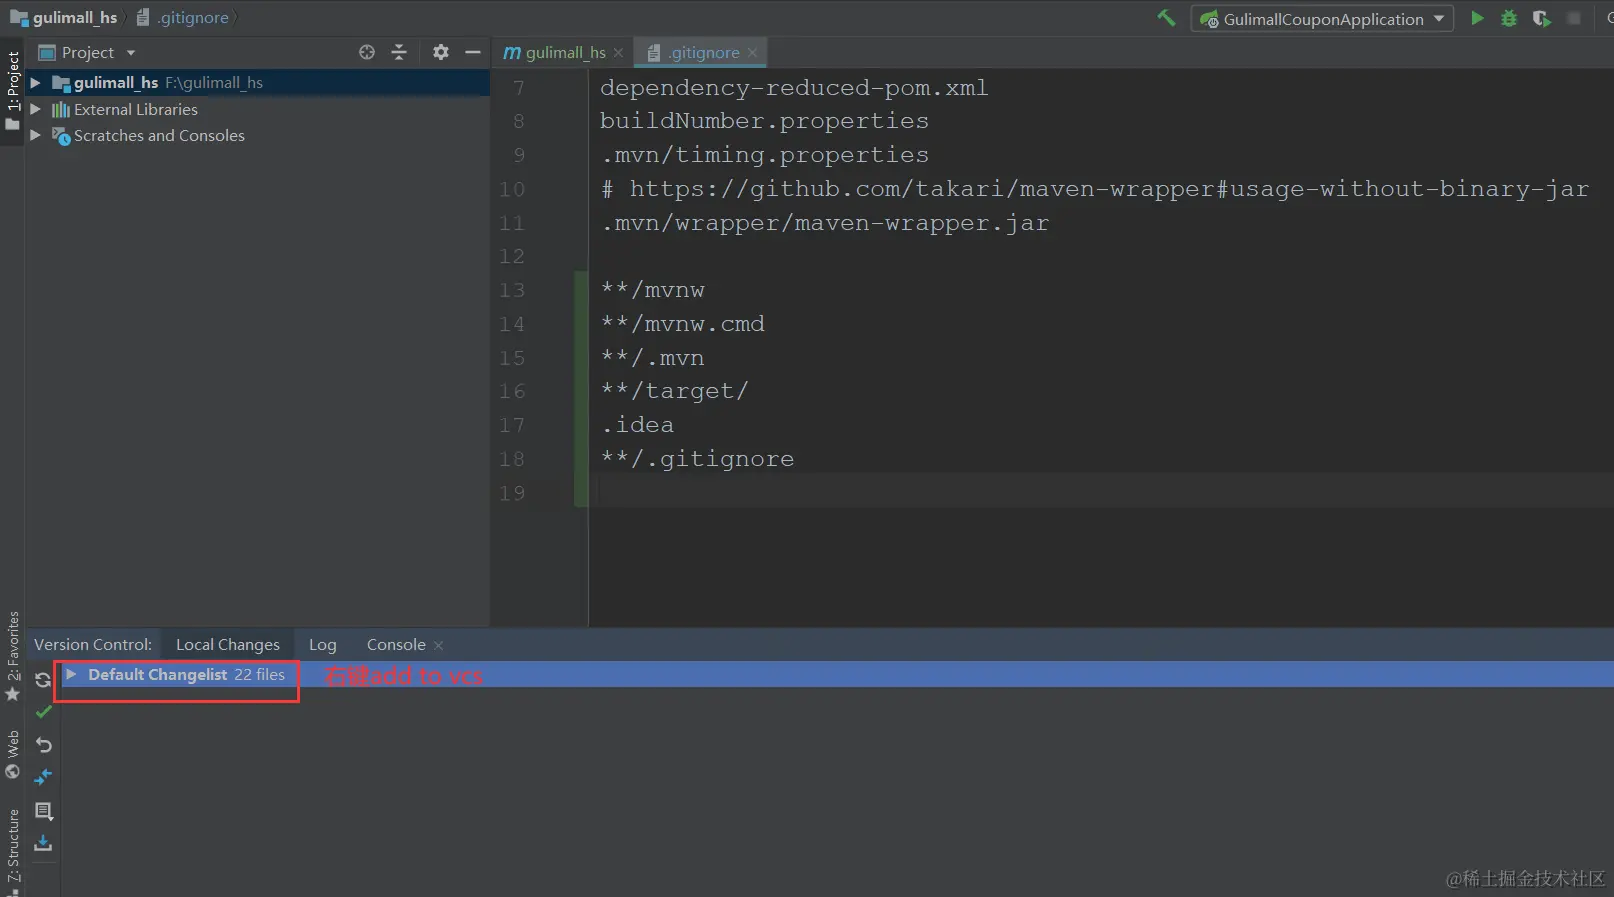Click the line **/mvnw.cmd
This screenshot has height=897, width=1614.
[x=682, y=324]
